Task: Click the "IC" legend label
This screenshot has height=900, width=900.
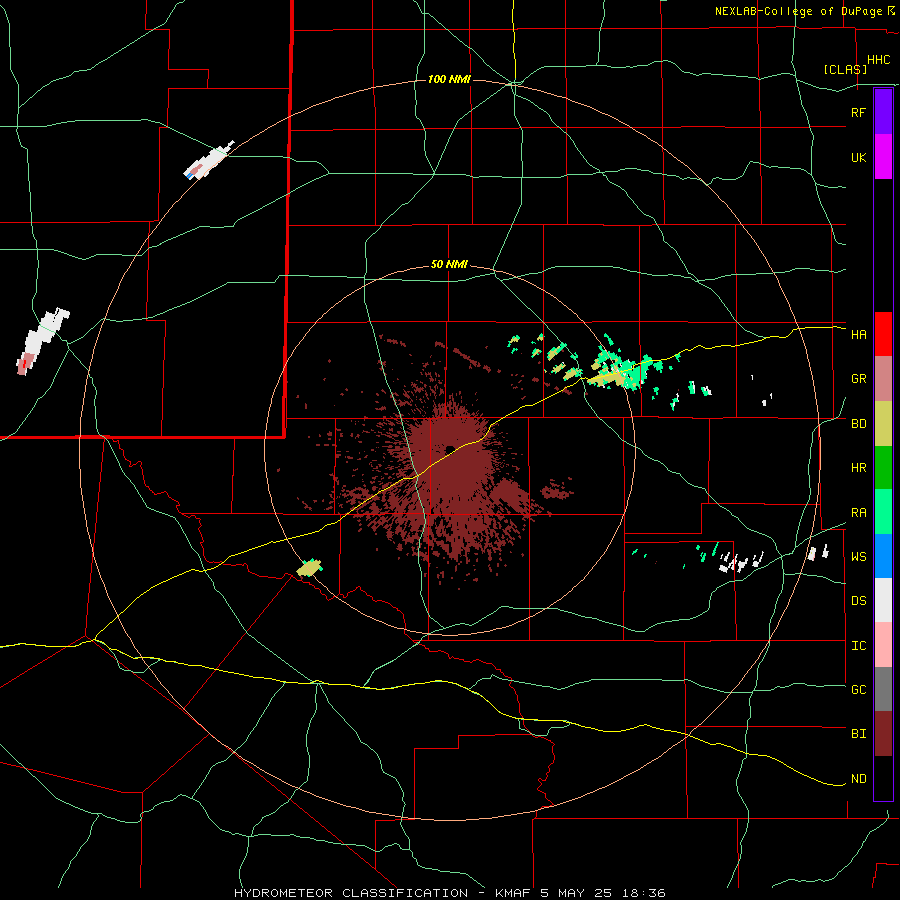Action: (858, 646)
